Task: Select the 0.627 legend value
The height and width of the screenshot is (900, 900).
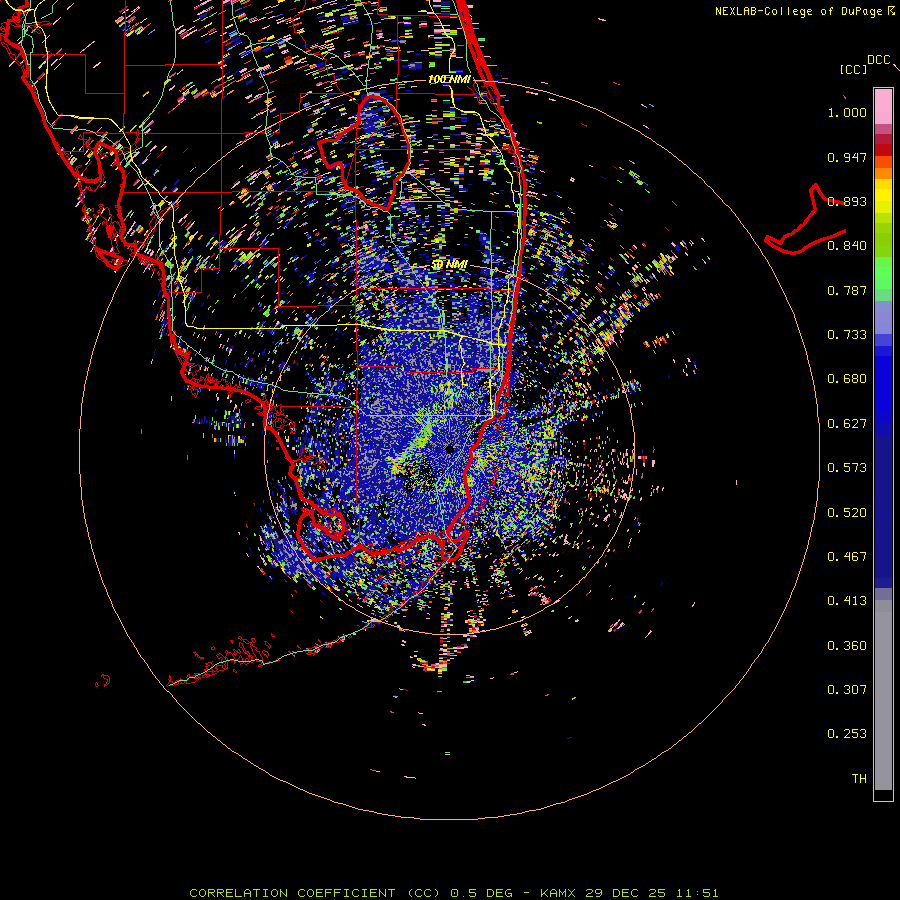Action: pyautogui.click(x=847, y=424)
